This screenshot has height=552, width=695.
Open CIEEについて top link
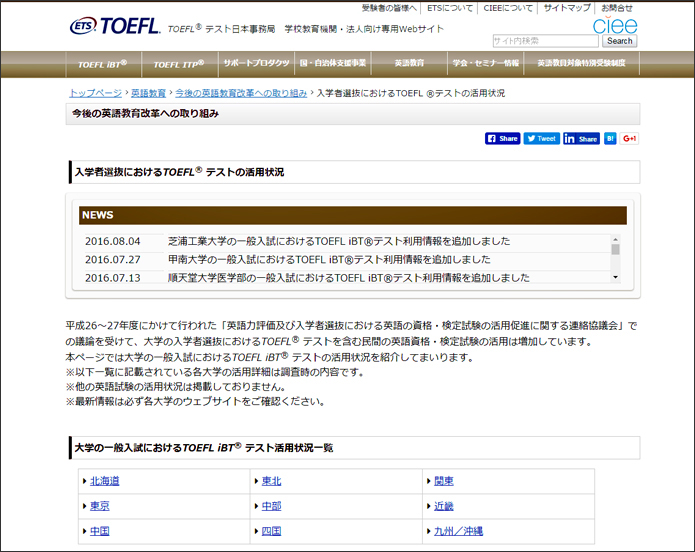tap(508, 8)
